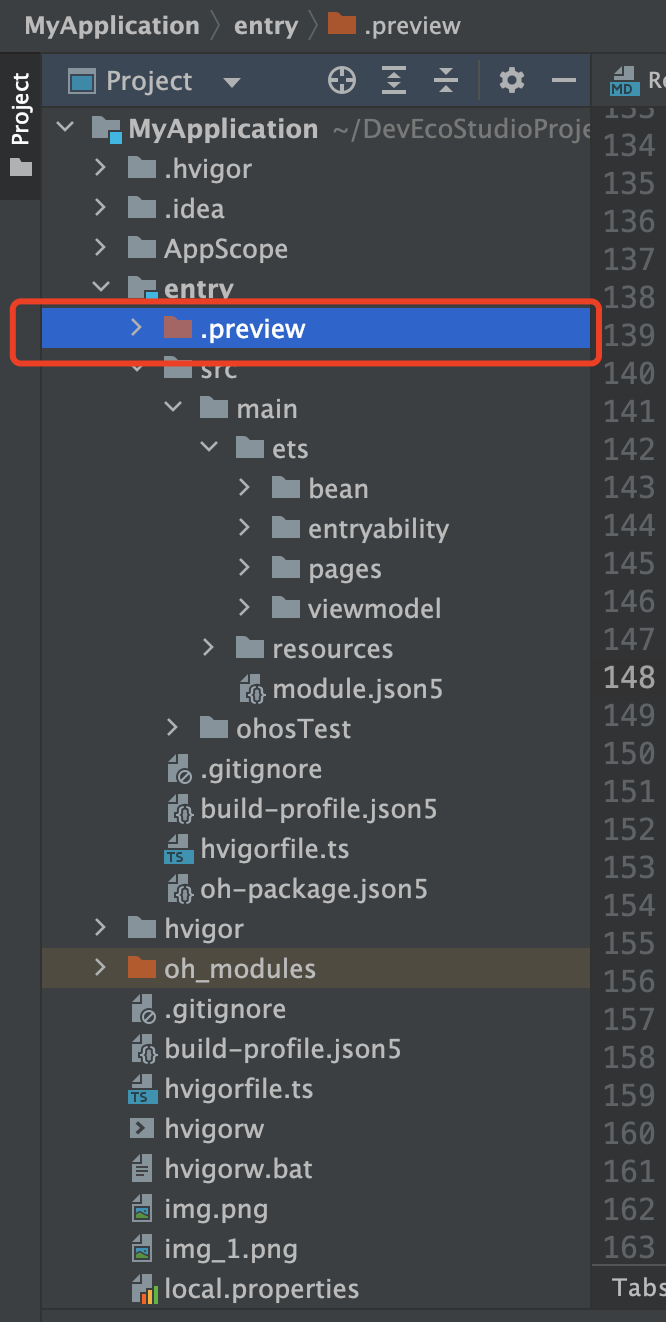Image resolution: width=666 pixels, height=1322 pixels.
Task: Collapse the ets folder
Action: pos(209,448)
